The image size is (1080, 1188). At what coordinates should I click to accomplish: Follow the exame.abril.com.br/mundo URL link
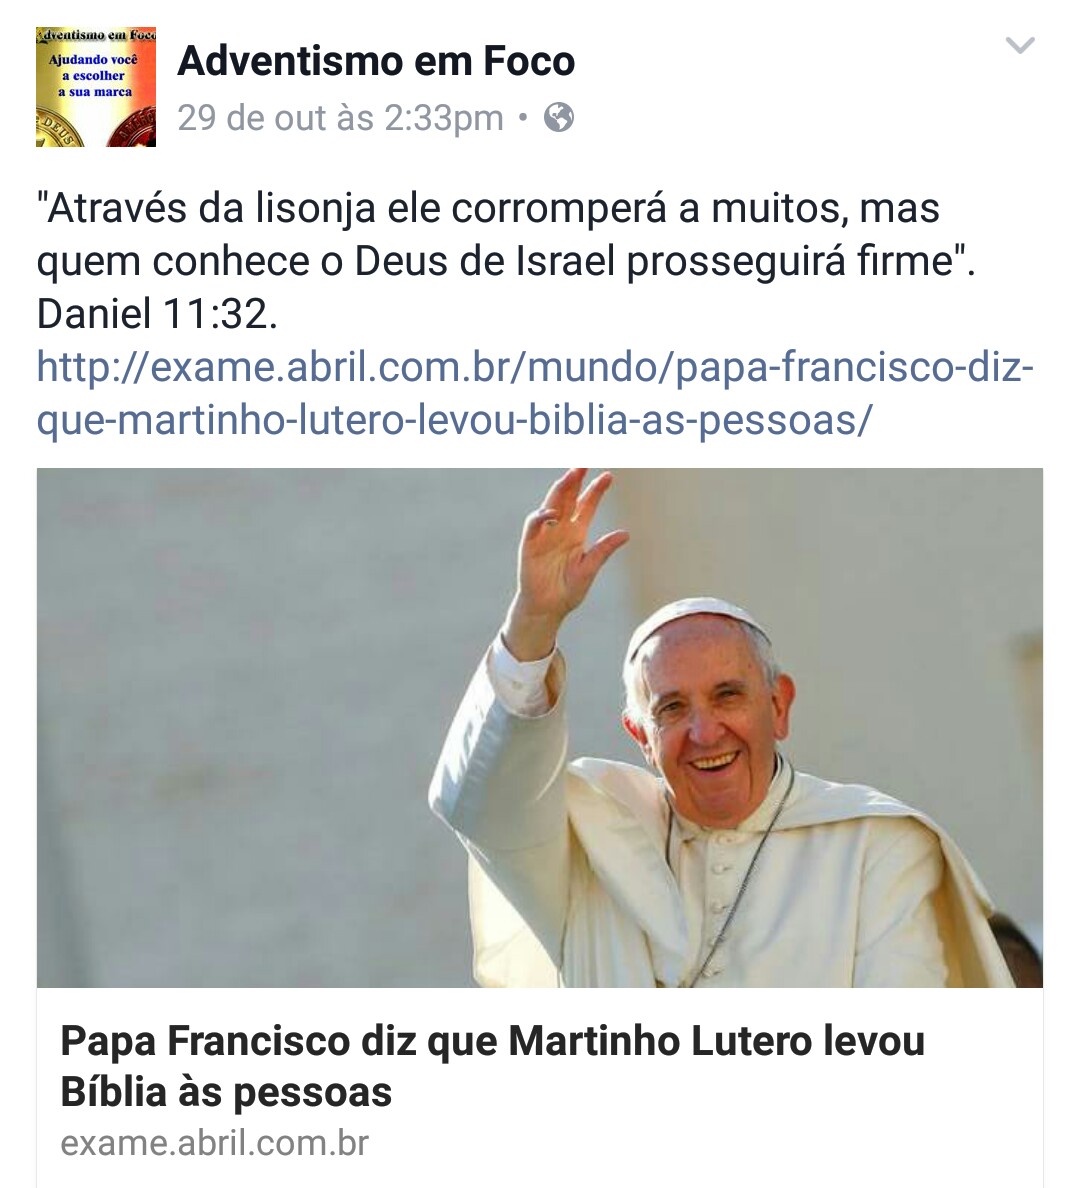point(535,367)
